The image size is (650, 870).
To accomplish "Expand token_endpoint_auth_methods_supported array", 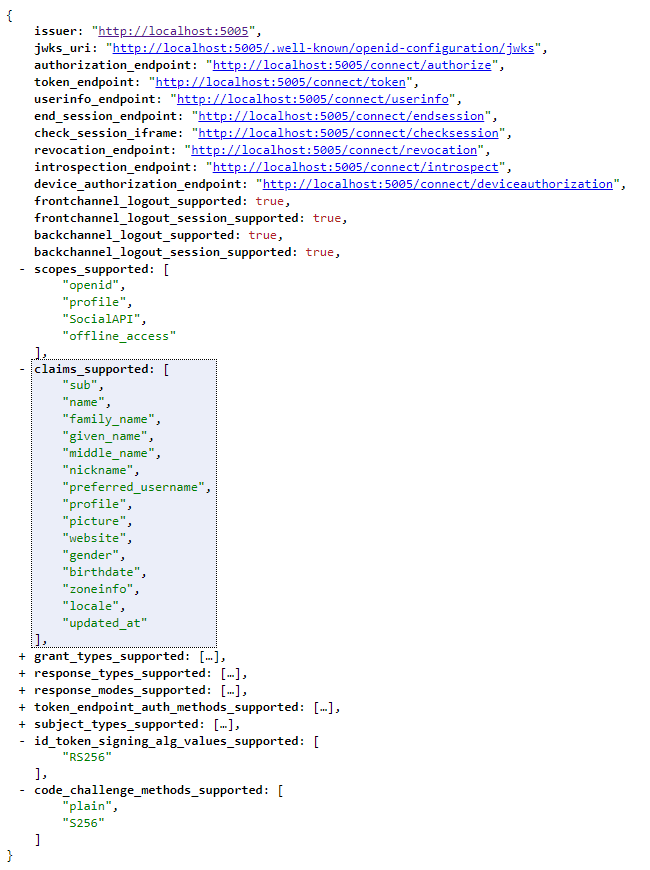I will click(22, 707).
